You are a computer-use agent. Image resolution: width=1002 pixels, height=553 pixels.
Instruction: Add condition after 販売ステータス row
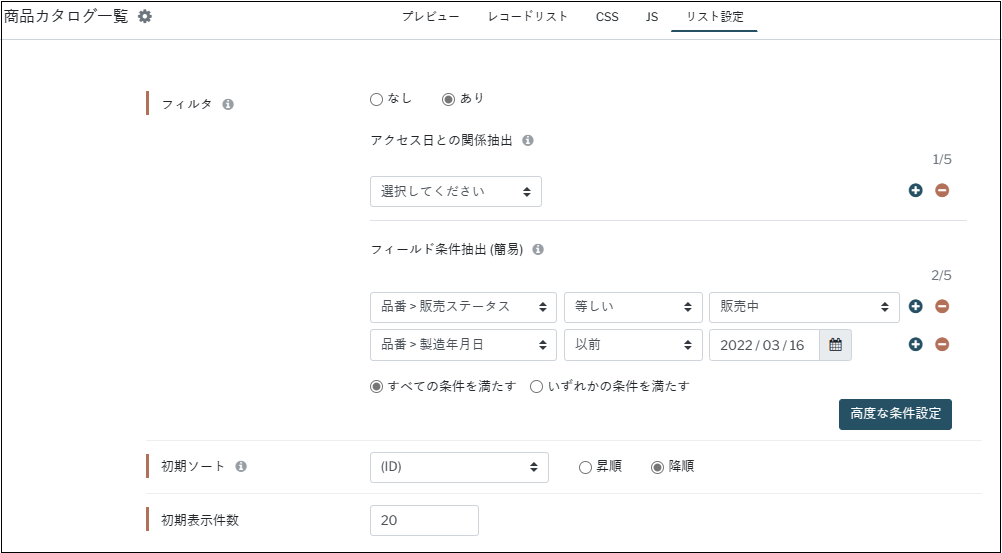click(916, 307)
